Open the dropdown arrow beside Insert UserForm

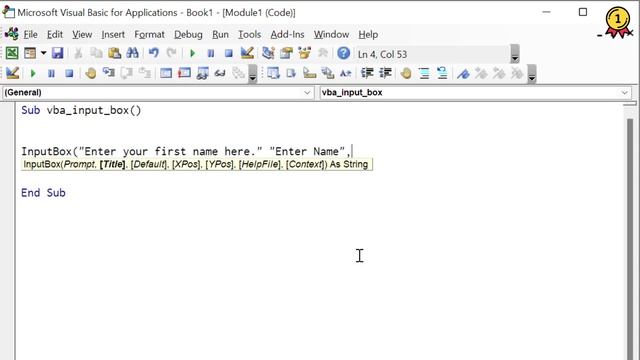43,53
